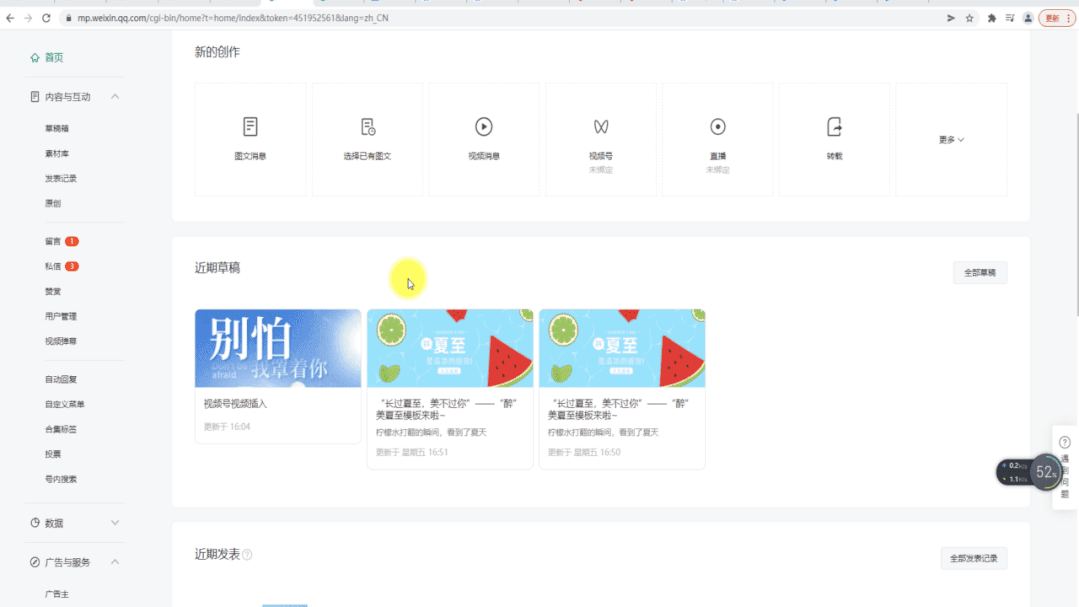The image size is (1079, 607).
Task: Open 广告主 in the sidebar
Action: tap(56, 594)
